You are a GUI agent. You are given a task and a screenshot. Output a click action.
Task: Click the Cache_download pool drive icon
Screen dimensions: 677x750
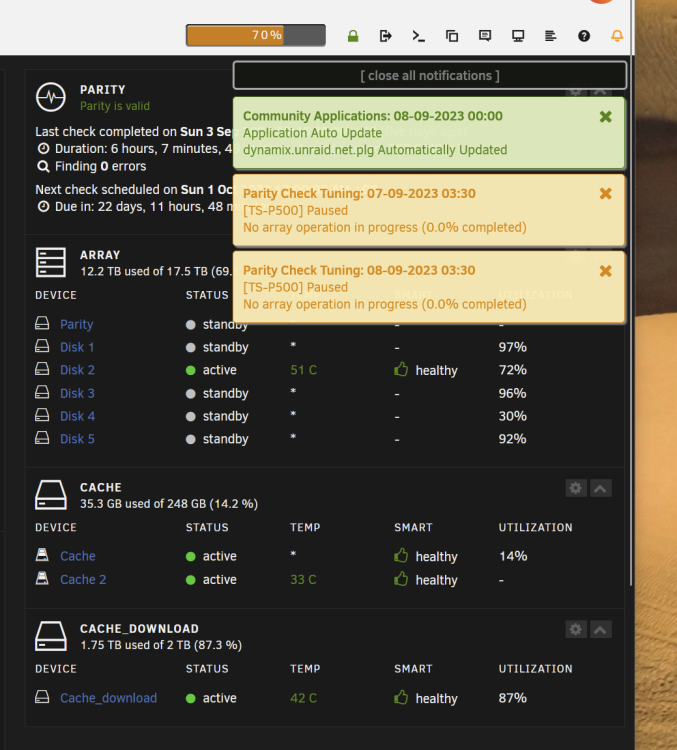[51, 636]
